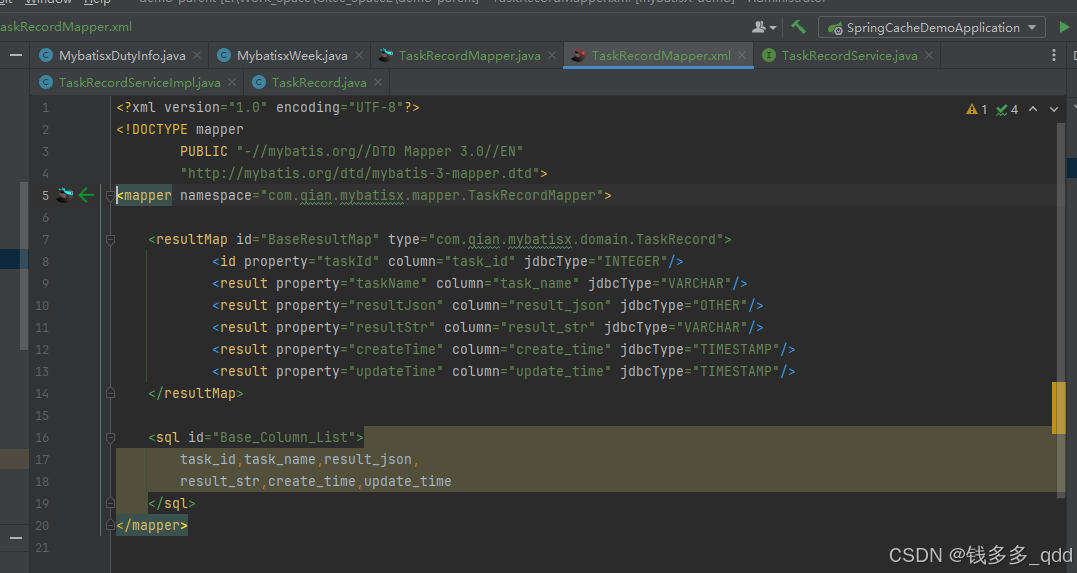Open the SpringCacheDemoApplication run configuration dropdown
Image resolution: width=1077 pixels, height=573 pixels.
(x=932, y=27)
